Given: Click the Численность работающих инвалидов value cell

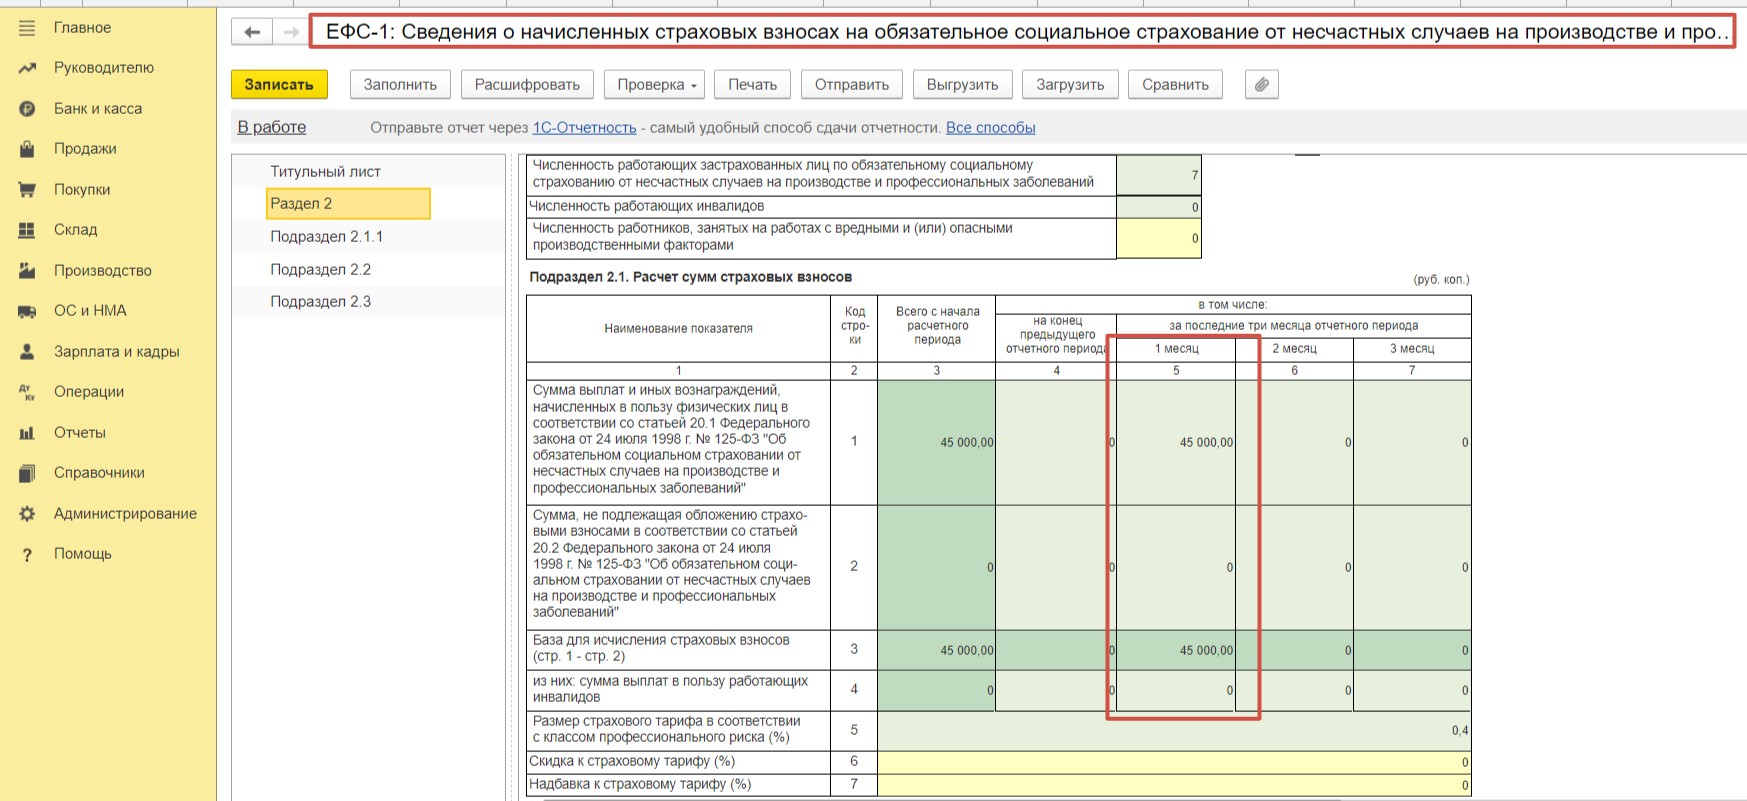Looking at the screenshot, I should 1159,207.
